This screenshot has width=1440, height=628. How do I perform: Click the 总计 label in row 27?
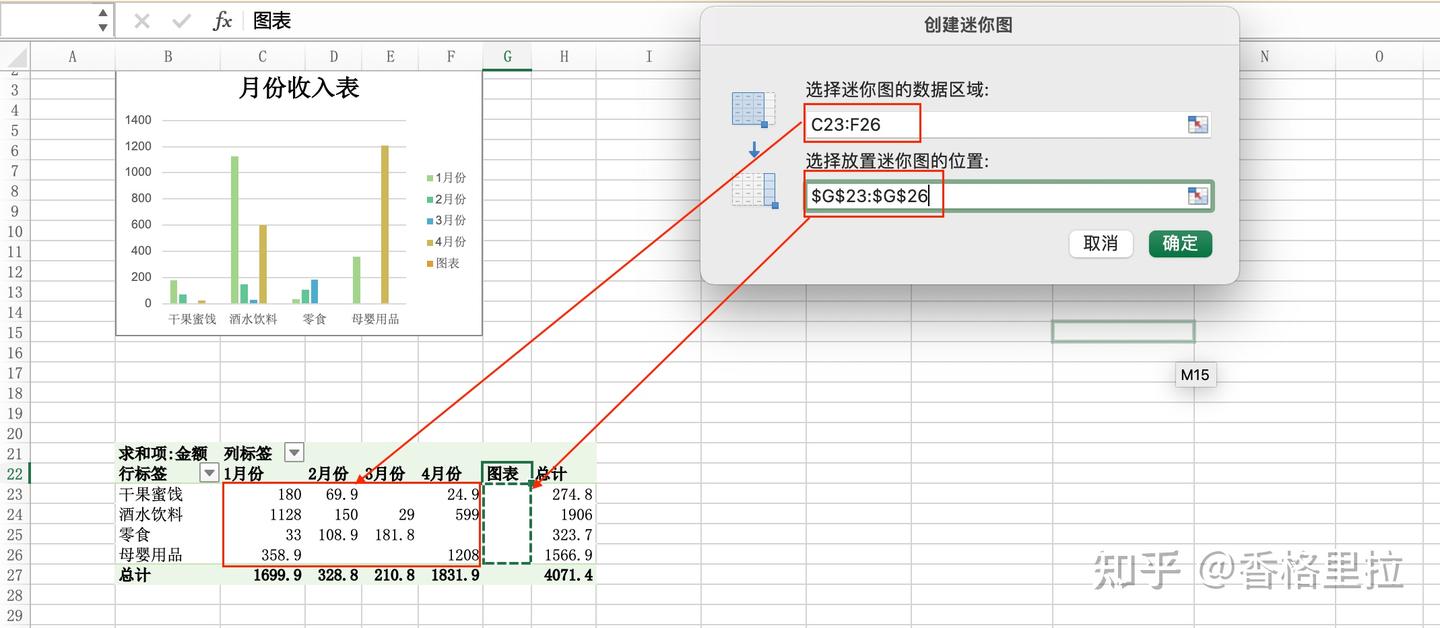[135, 575]
